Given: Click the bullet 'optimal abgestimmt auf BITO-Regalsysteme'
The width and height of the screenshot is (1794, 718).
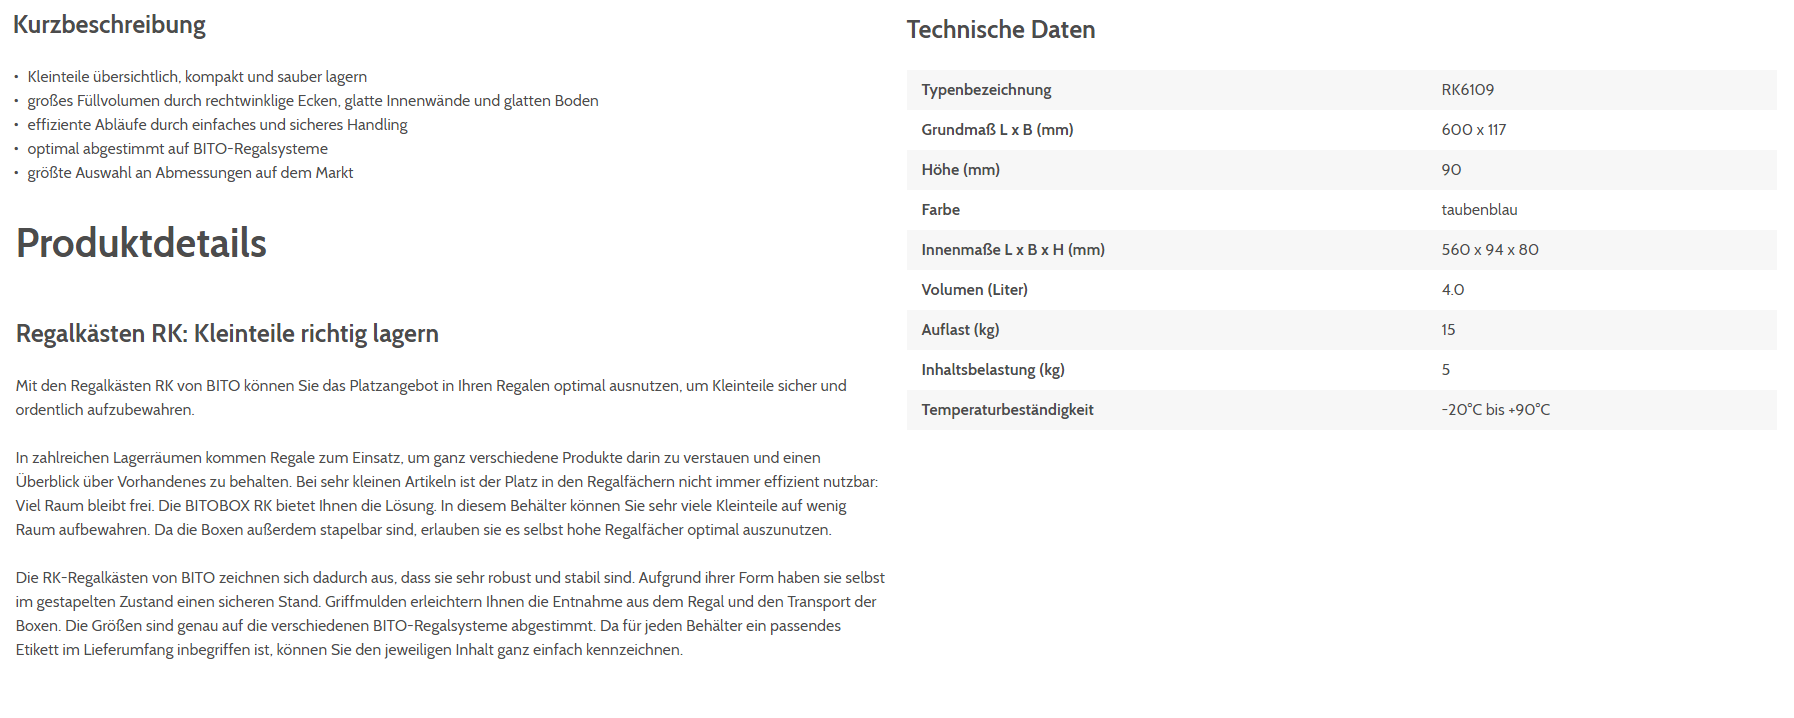Looking at the screenshot, I should point(177,149).
